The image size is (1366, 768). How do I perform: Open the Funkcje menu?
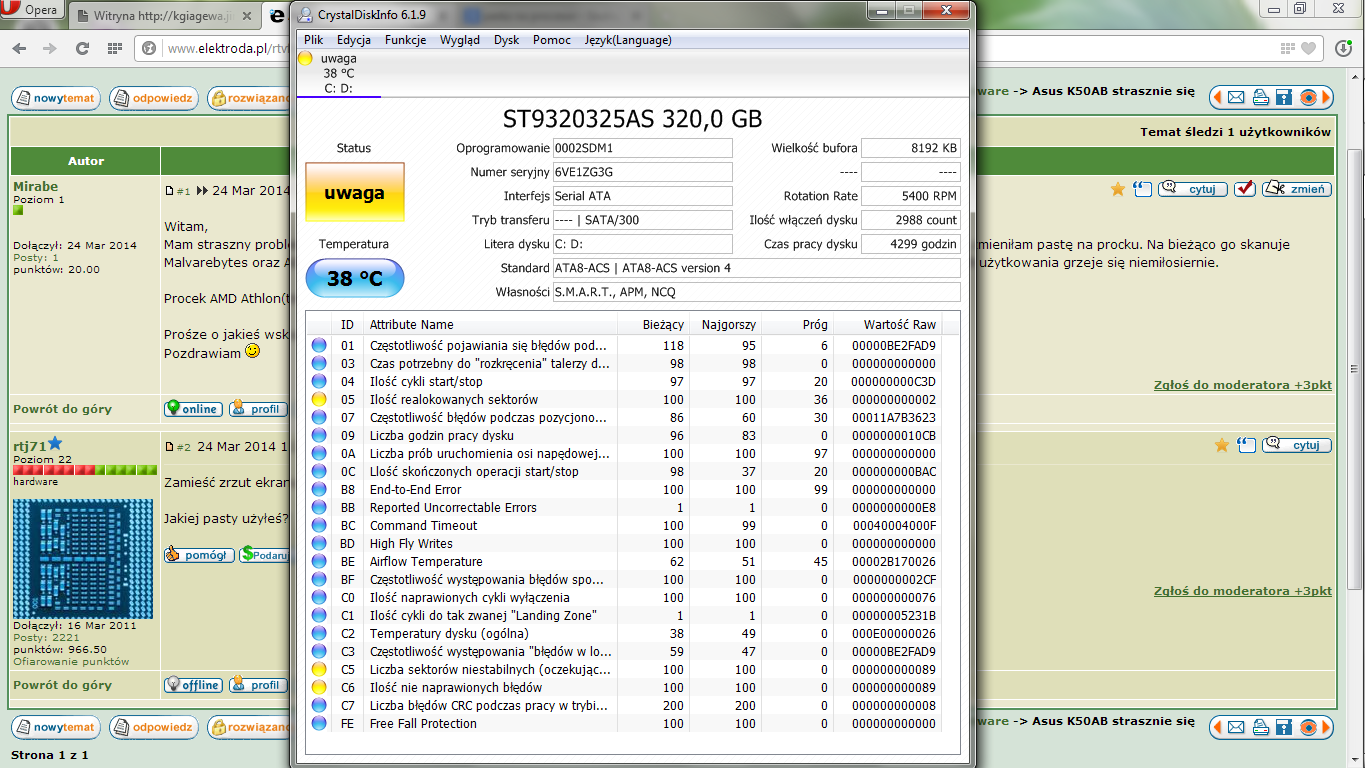pos(405,40)
